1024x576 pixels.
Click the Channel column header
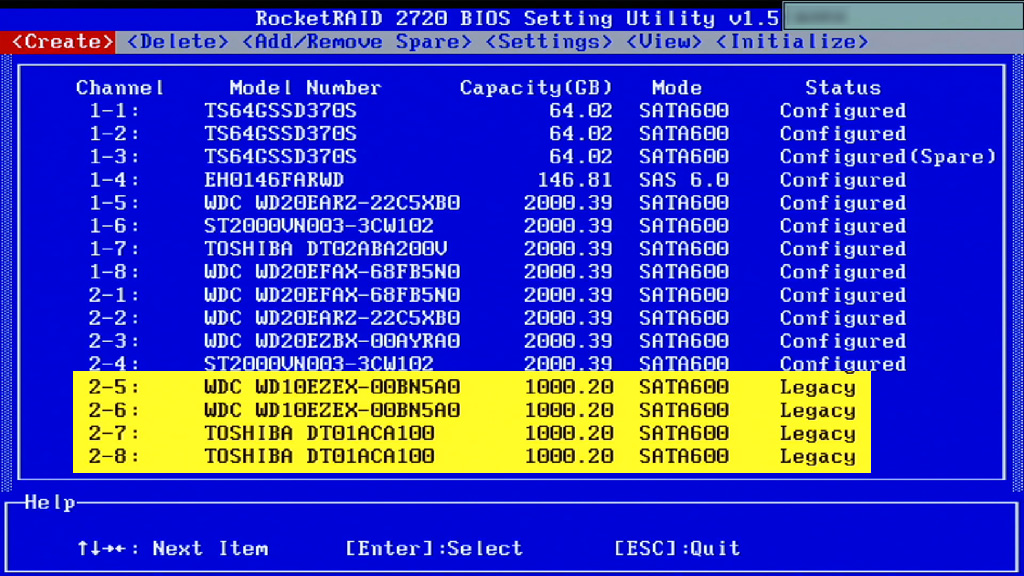[x=120, y=88]
